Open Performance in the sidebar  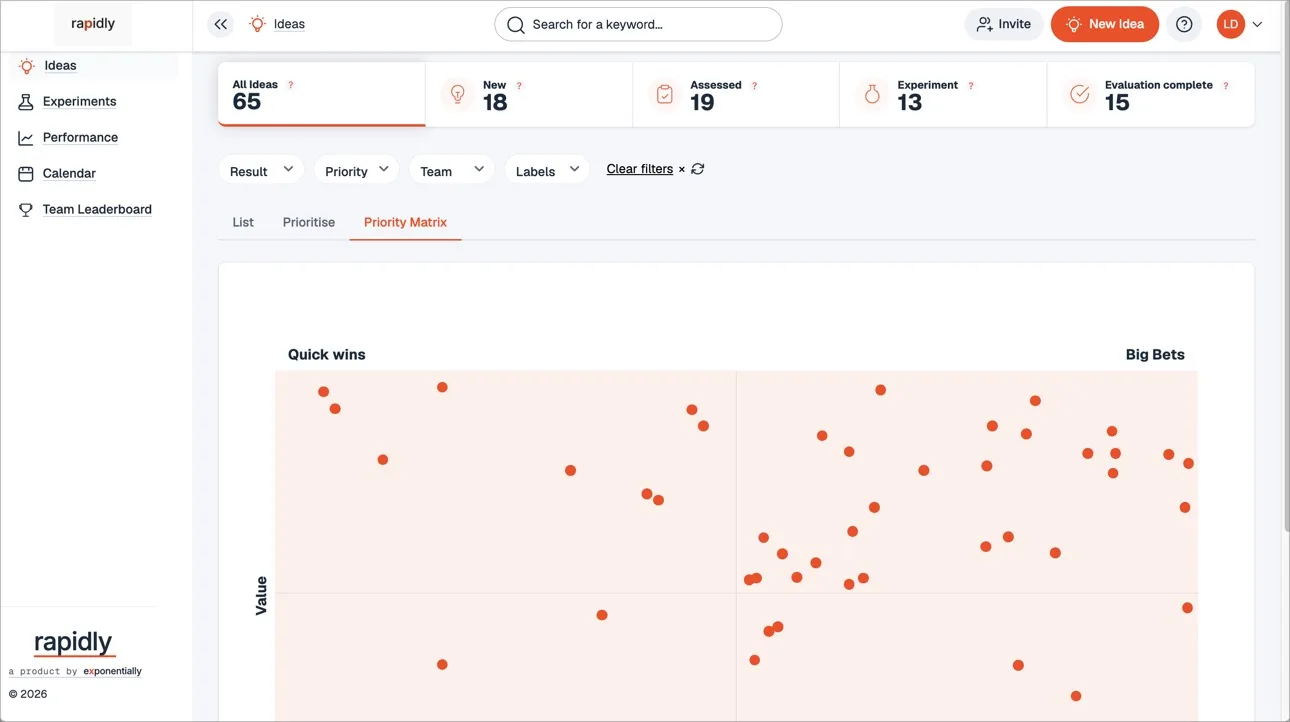[80, 138]
